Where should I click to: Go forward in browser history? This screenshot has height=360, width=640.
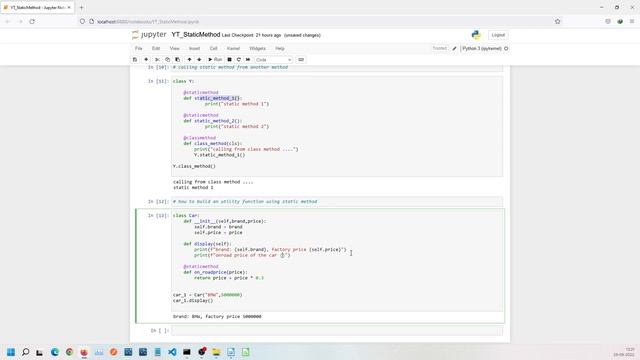[20, 22]
